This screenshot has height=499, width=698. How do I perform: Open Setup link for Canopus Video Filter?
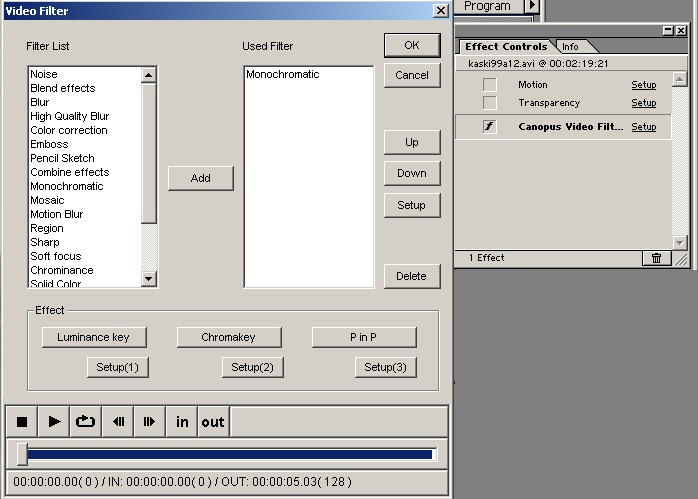pos(644,127)
